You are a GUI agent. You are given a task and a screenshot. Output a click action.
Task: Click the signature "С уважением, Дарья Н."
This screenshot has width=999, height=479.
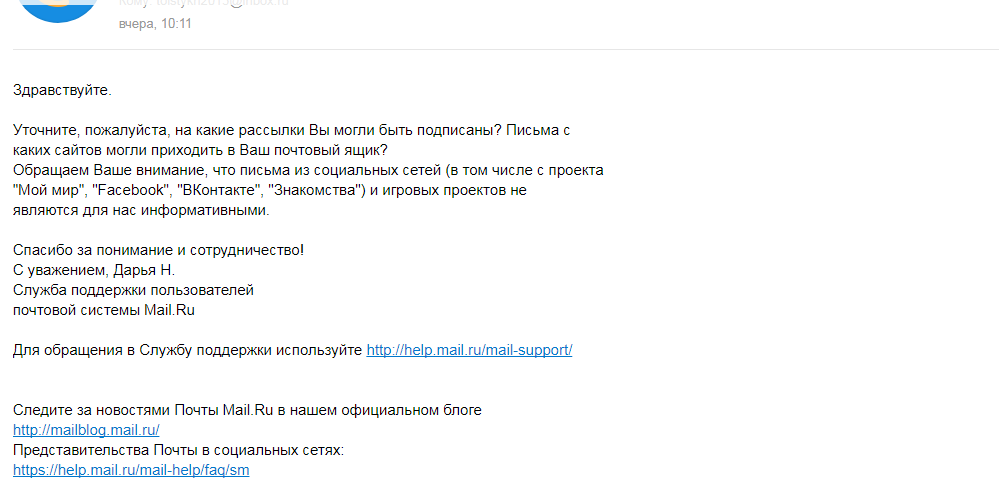click(94, 270)
